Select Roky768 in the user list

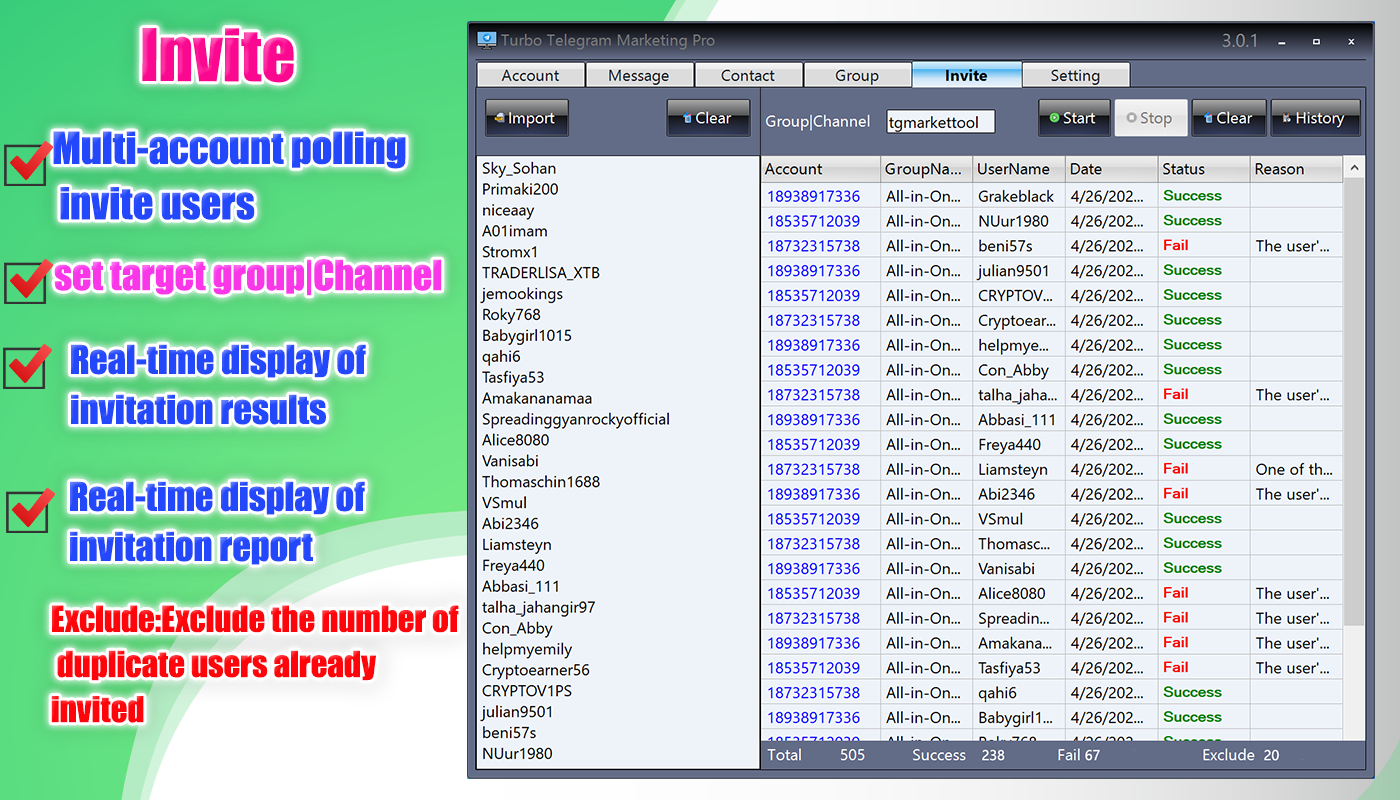tap(513, 315)
